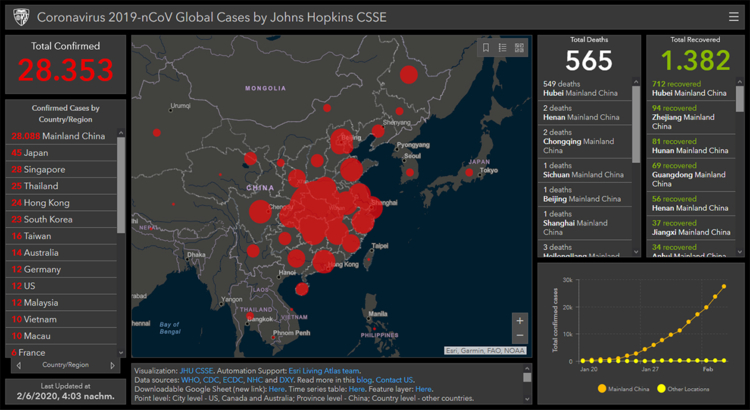Select South Korea in country list
The image size is (750, 410).
[x=61, y=220]
